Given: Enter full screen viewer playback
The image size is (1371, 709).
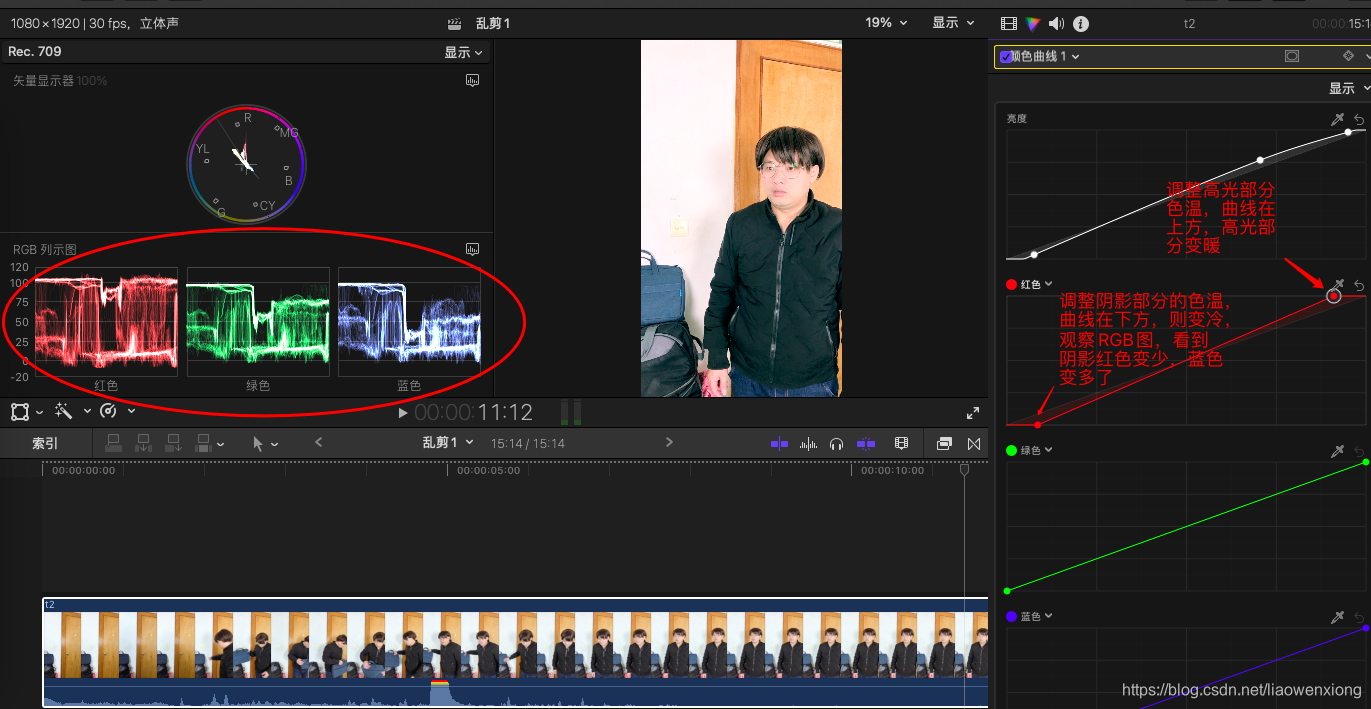Looking at the screenshot, I should click(x=973, y=412).
